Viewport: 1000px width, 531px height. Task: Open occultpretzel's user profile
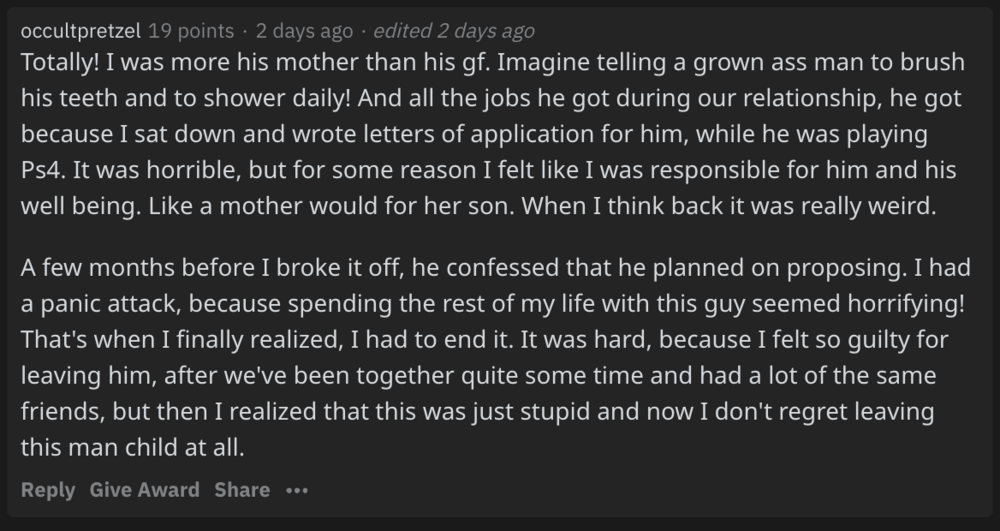coord(81,31)
